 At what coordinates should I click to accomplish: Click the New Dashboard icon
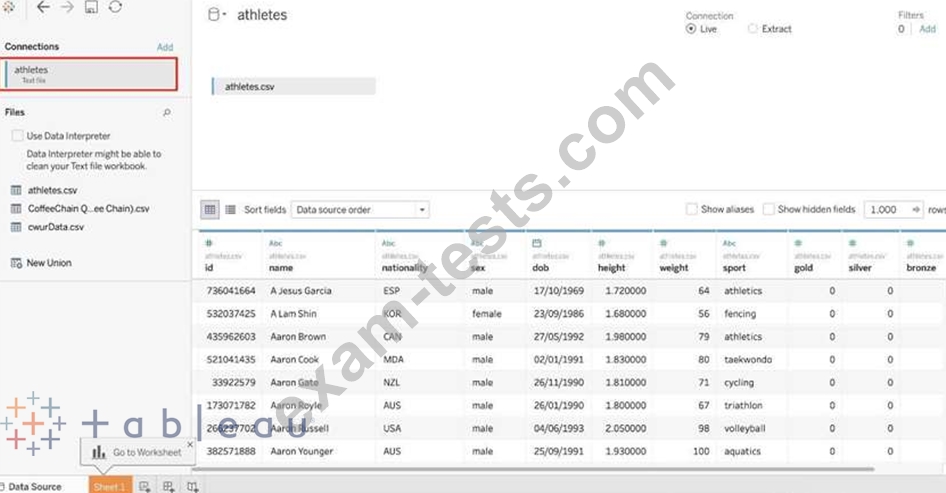[x=169, y=486]
